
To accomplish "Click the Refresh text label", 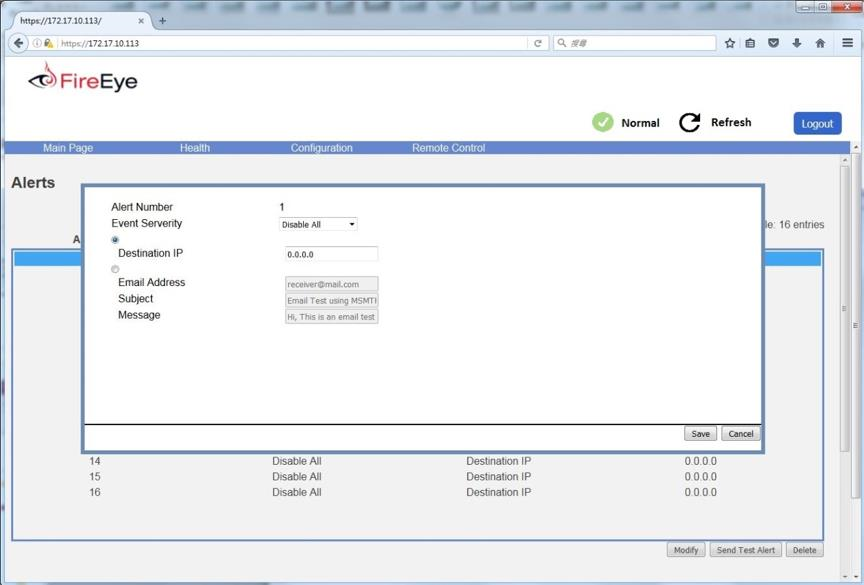I will tap(731, 122).
